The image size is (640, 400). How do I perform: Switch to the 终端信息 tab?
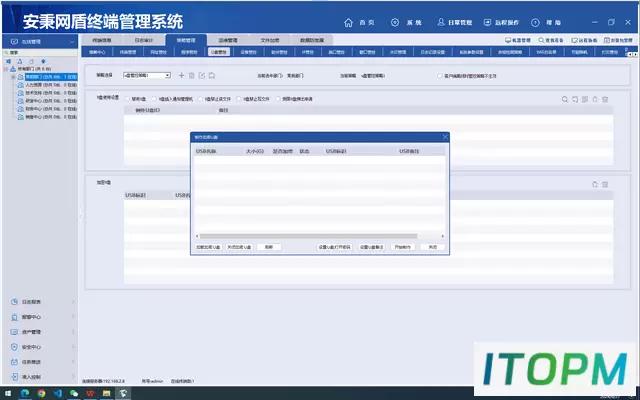(102, 40)
